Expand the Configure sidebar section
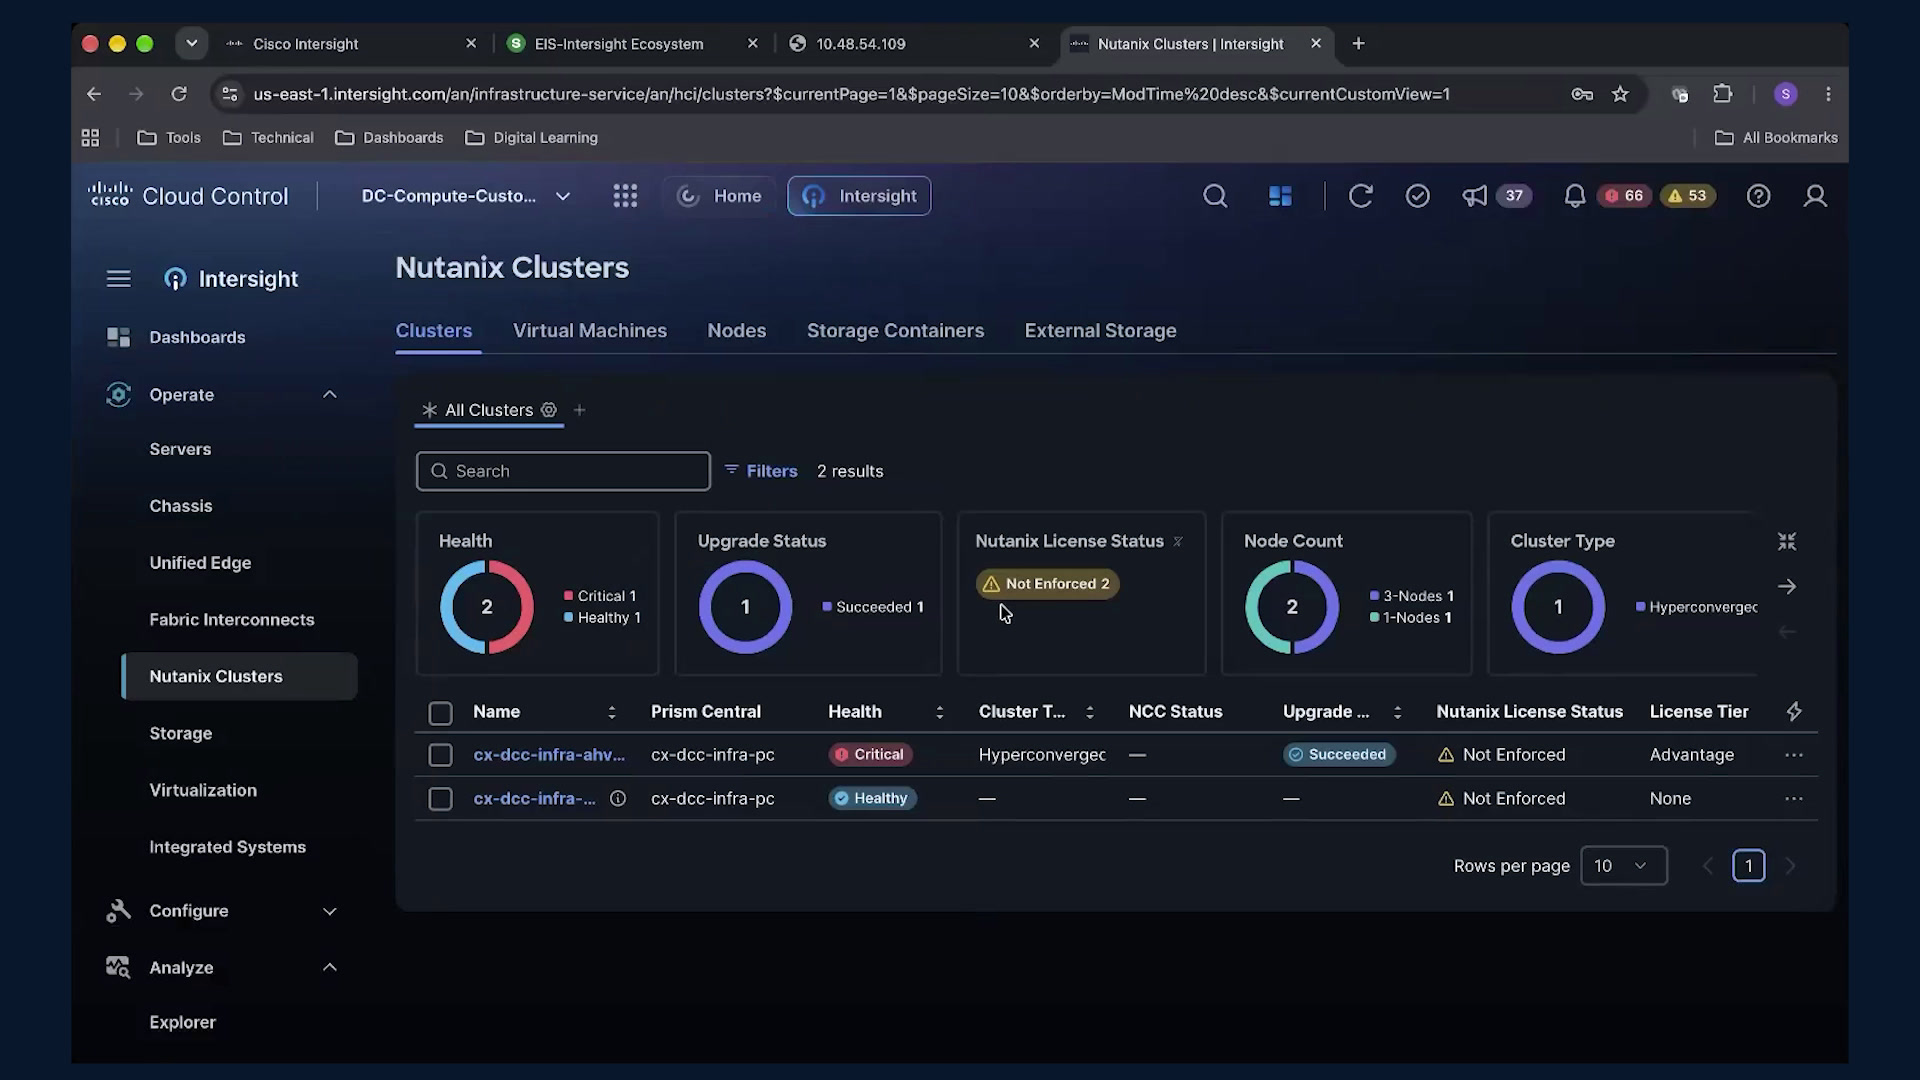The width and height of the screenshot is (1920, 1080). pos(329,911)
